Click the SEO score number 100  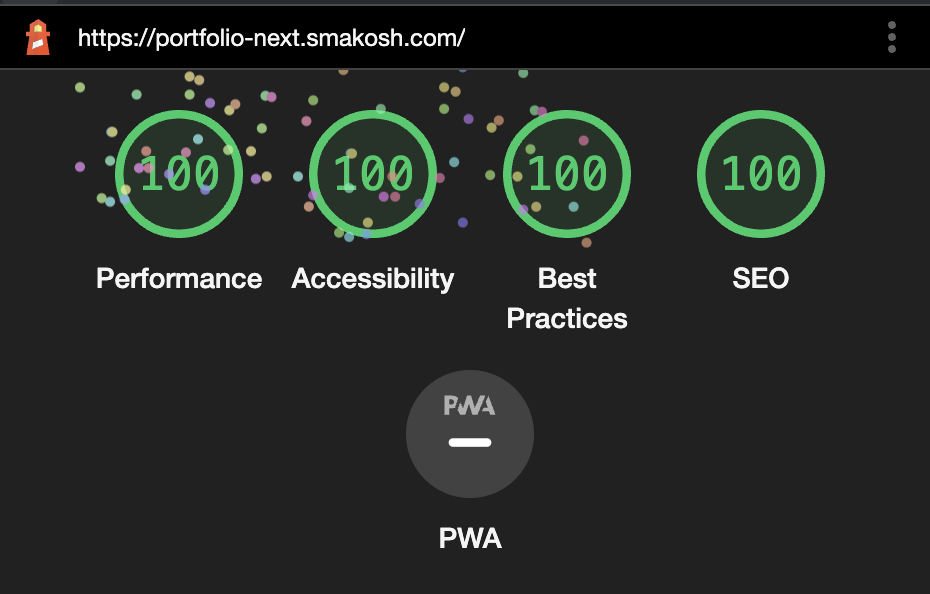761,174
